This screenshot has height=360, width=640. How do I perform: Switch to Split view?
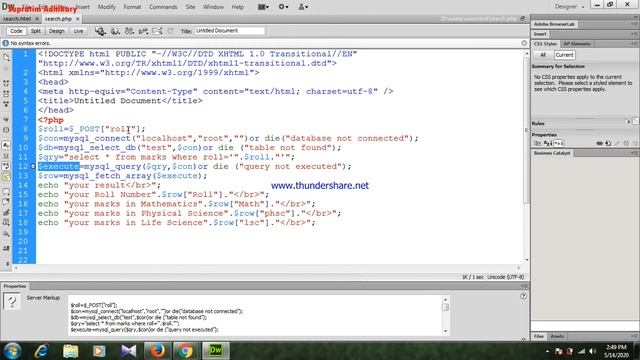pos(36,31)
